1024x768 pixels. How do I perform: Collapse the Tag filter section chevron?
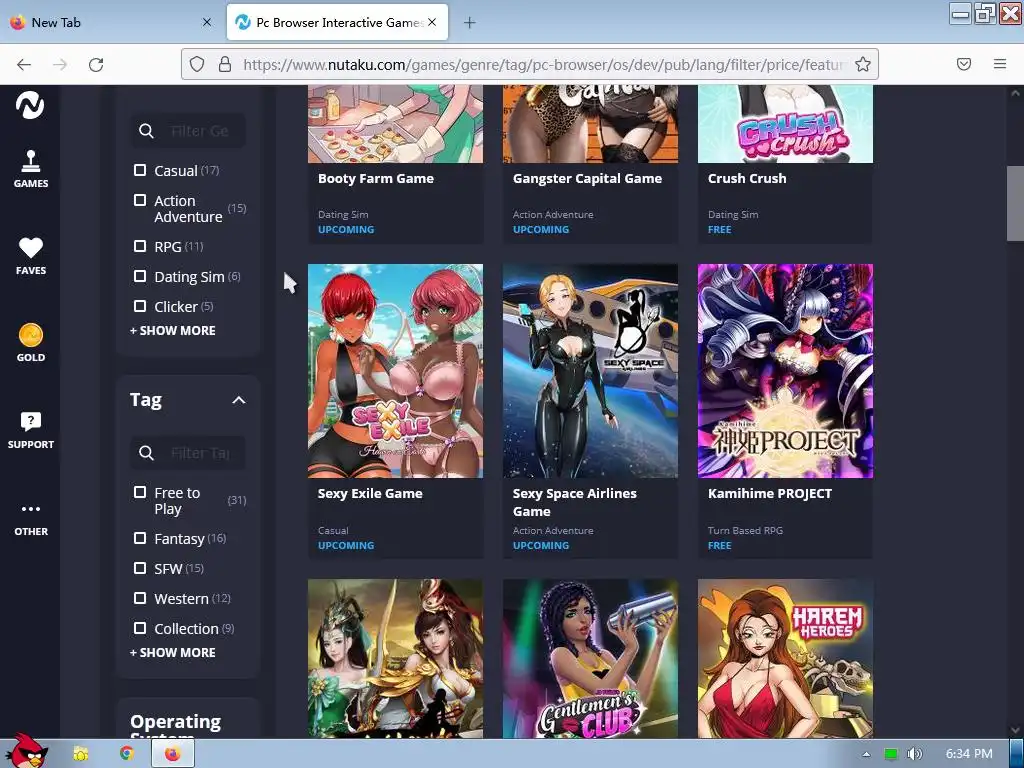click(x=239, y=400)
